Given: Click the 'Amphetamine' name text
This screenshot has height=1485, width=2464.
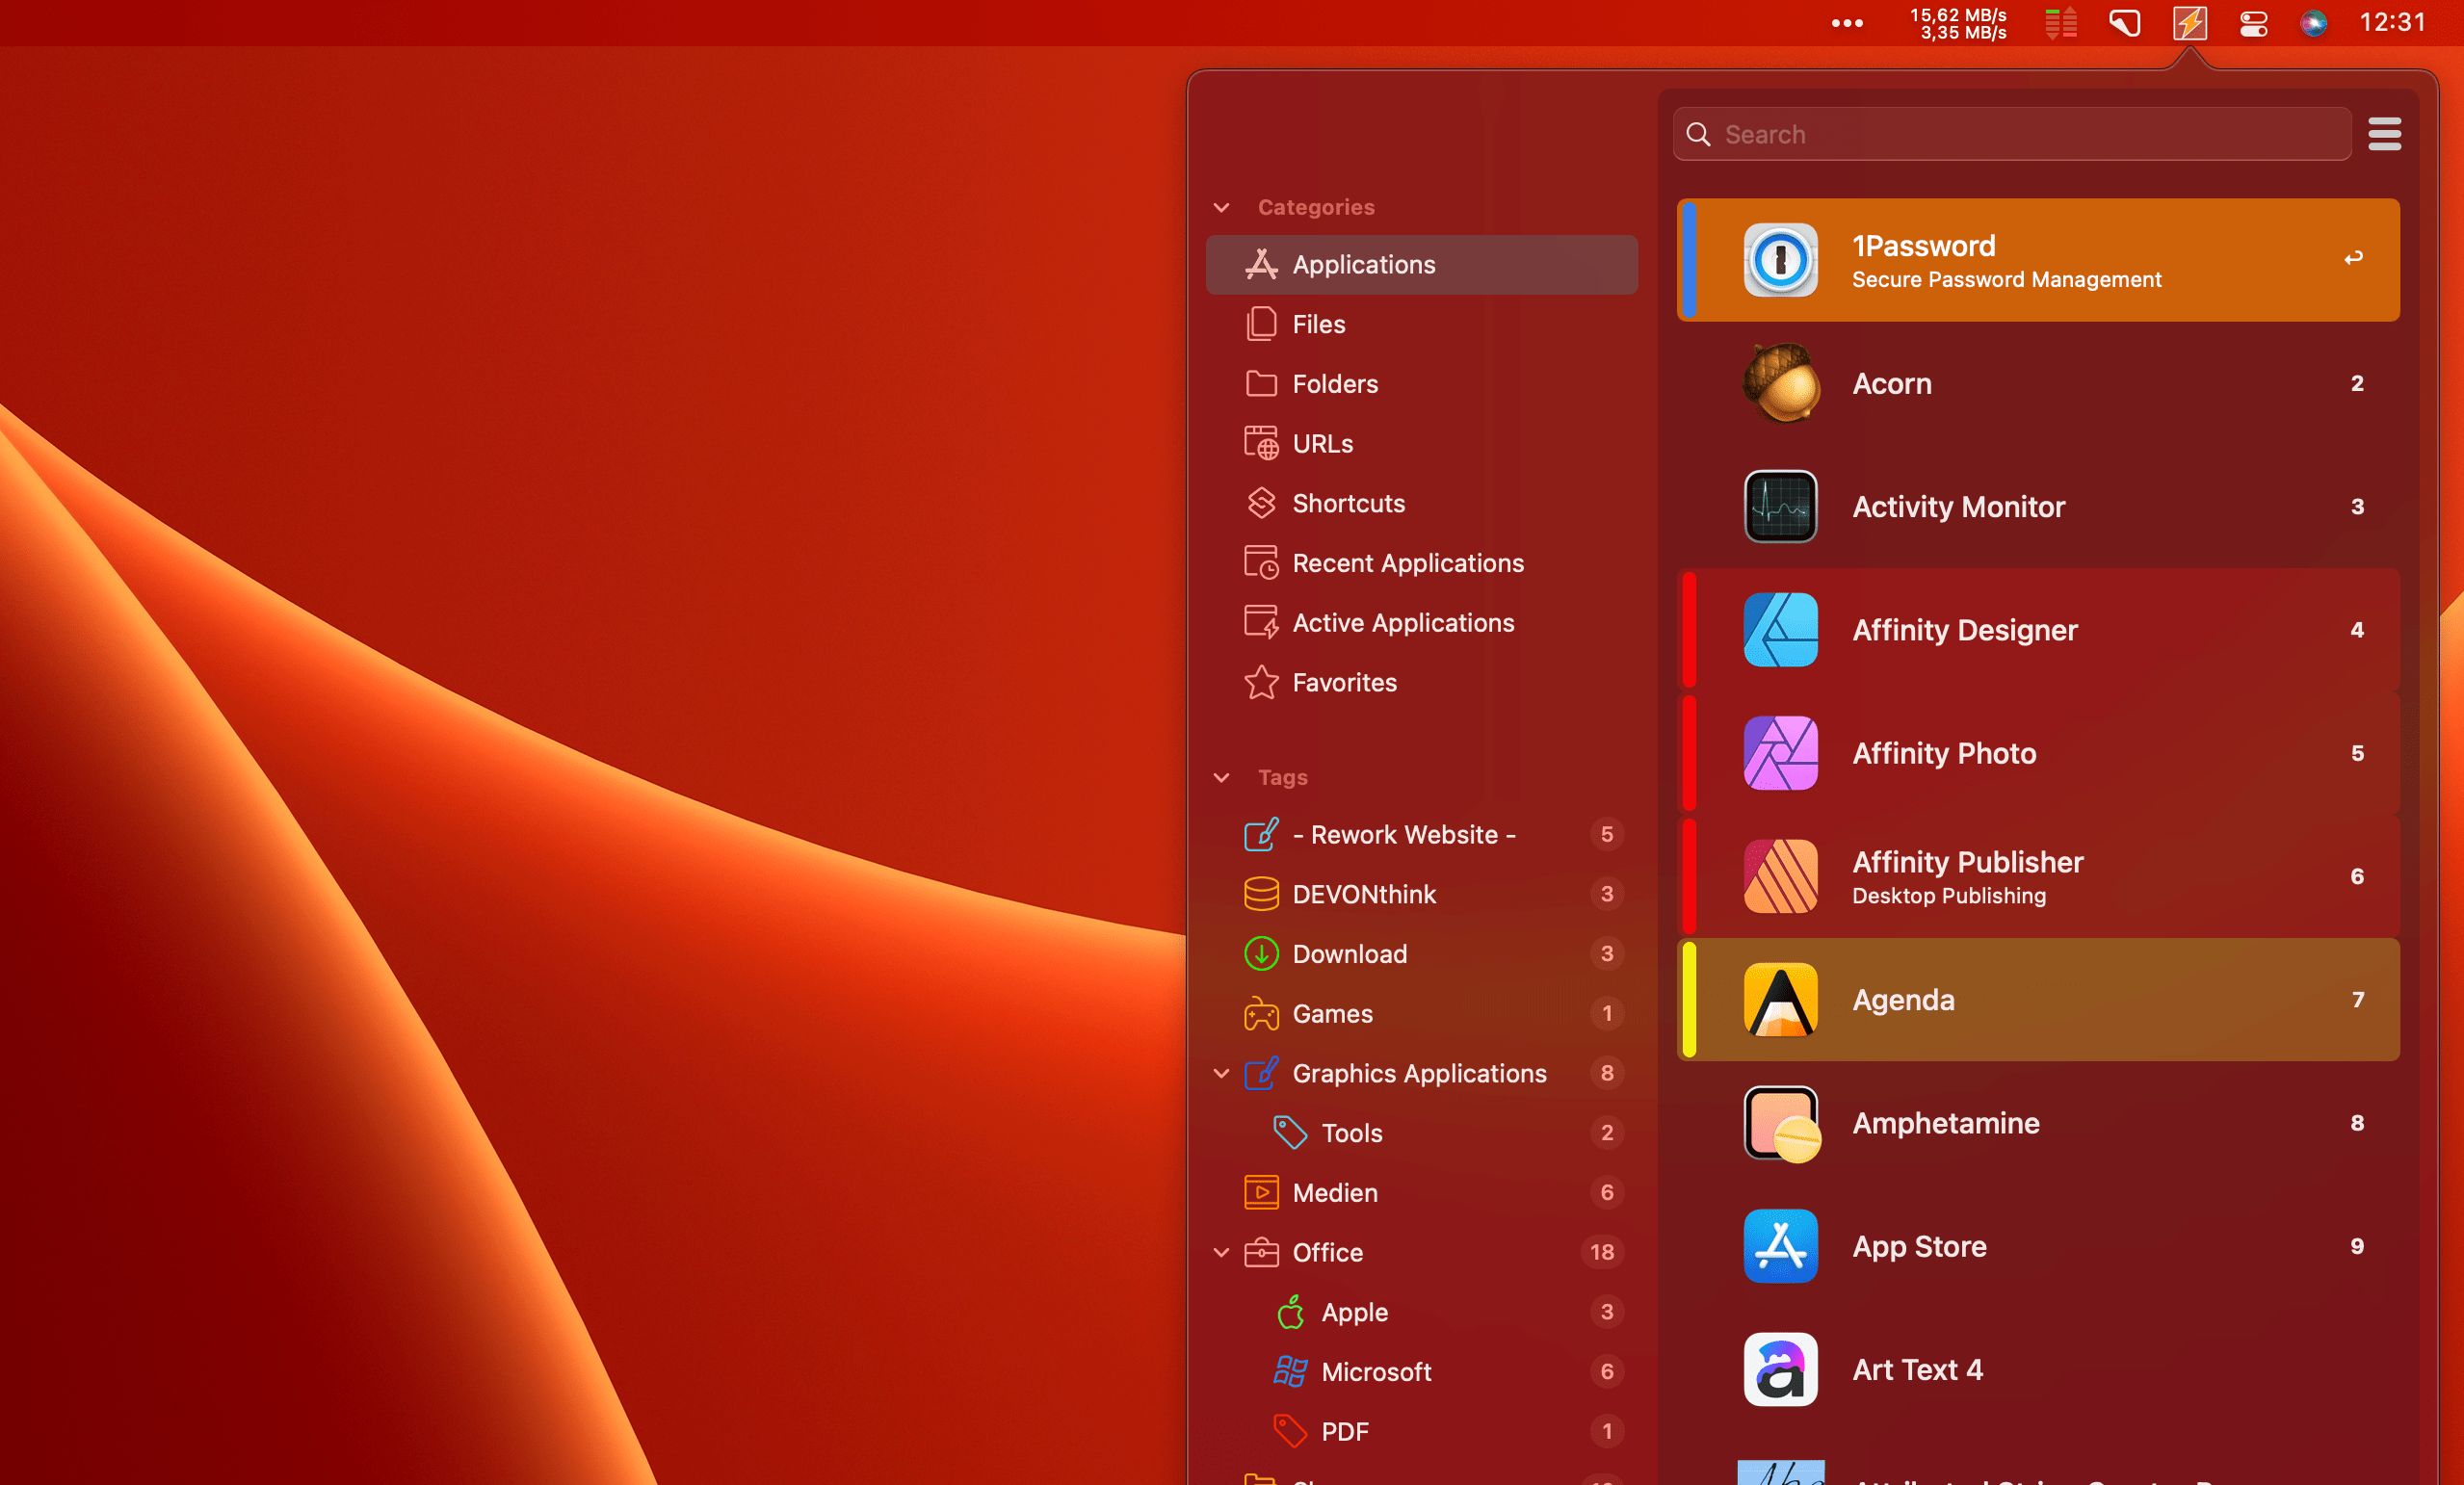Looking at the screenshot, I should [x=1945, y=1123].
